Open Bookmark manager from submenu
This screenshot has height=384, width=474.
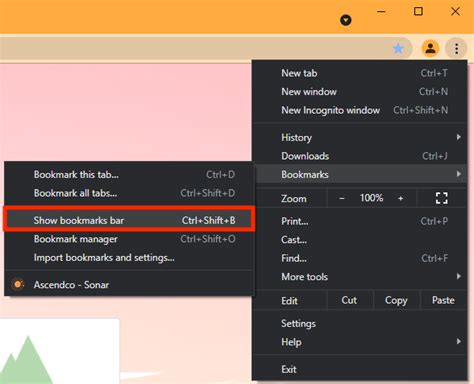pos(129,239)
